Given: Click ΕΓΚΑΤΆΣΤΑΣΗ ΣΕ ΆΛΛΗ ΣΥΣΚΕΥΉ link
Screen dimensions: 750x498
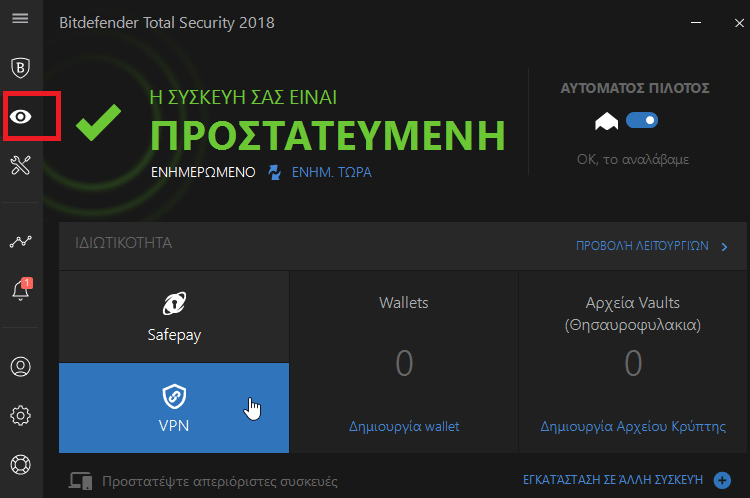Looking at the screenshot, I should (x=613, y=479).
